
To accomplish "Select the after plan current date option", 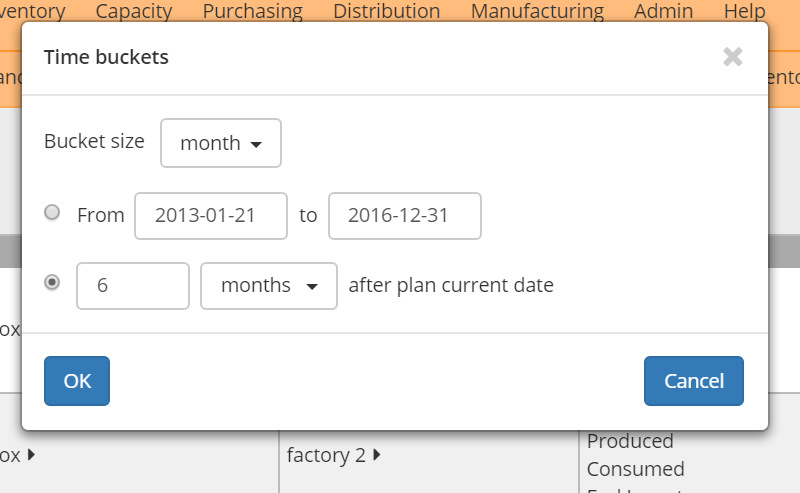I will coord(53,283).
